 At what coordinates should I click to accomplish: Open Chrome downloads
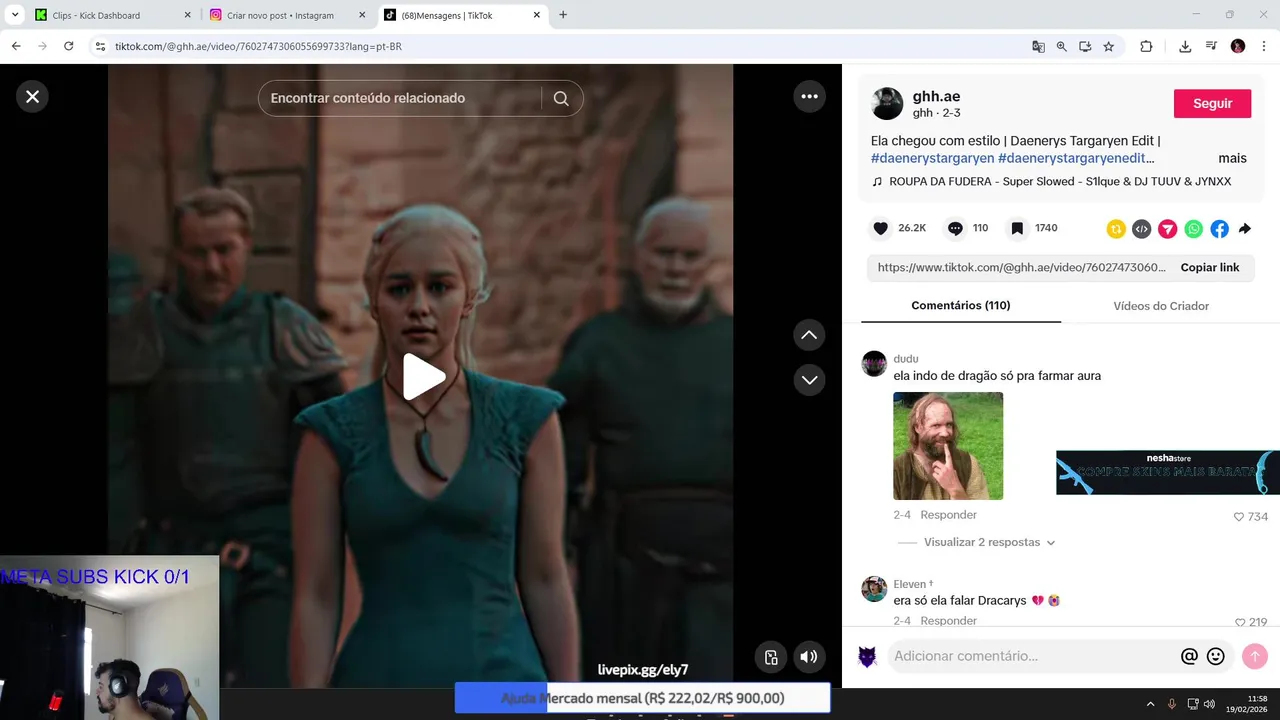(x=1185, y=46)
